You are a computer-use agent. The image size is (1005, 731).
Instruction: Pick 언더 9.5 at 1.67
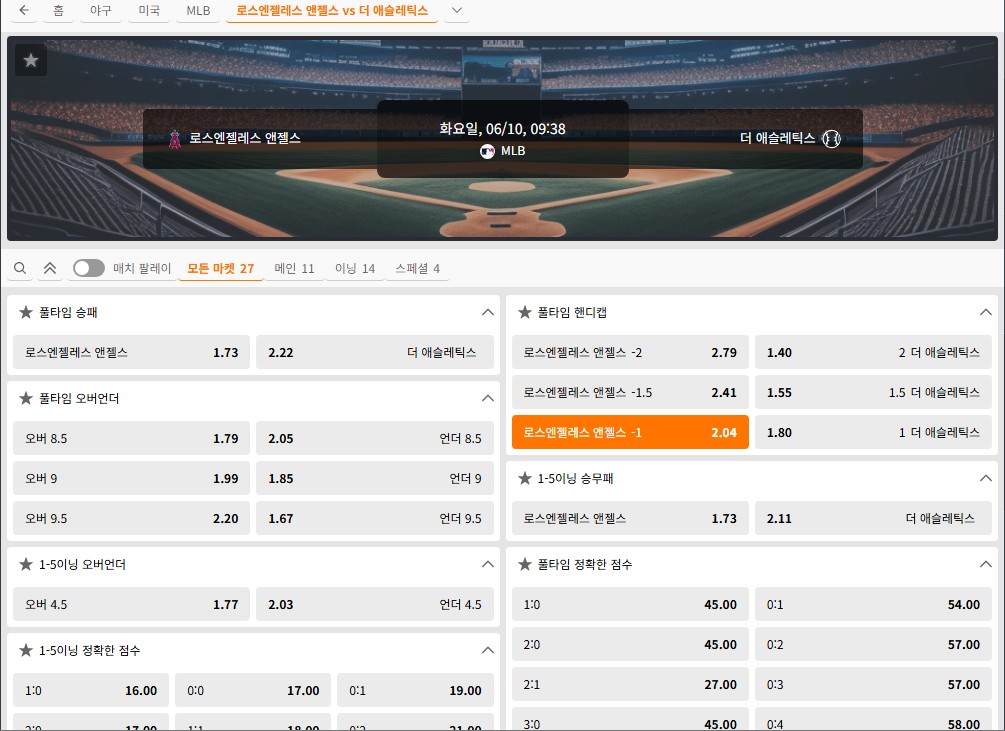(x=374, y=518)
